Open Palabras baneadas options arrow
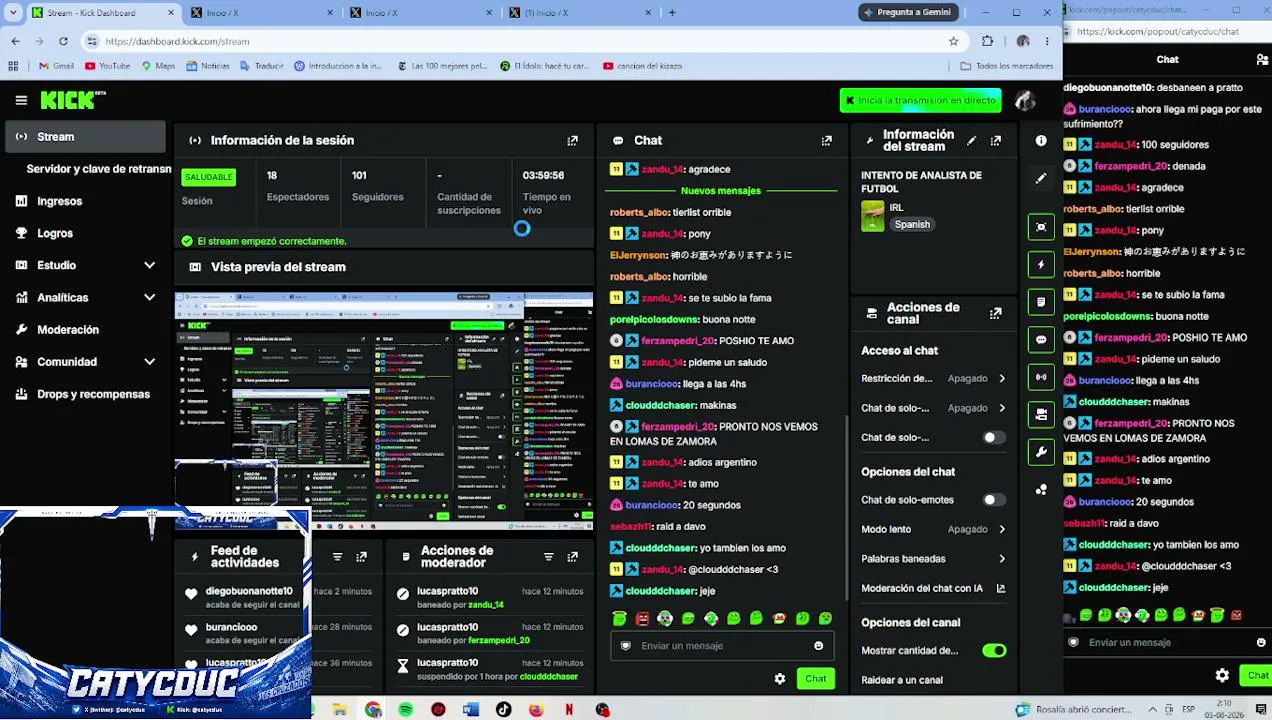1272x720 pixels. [1002, 559]
